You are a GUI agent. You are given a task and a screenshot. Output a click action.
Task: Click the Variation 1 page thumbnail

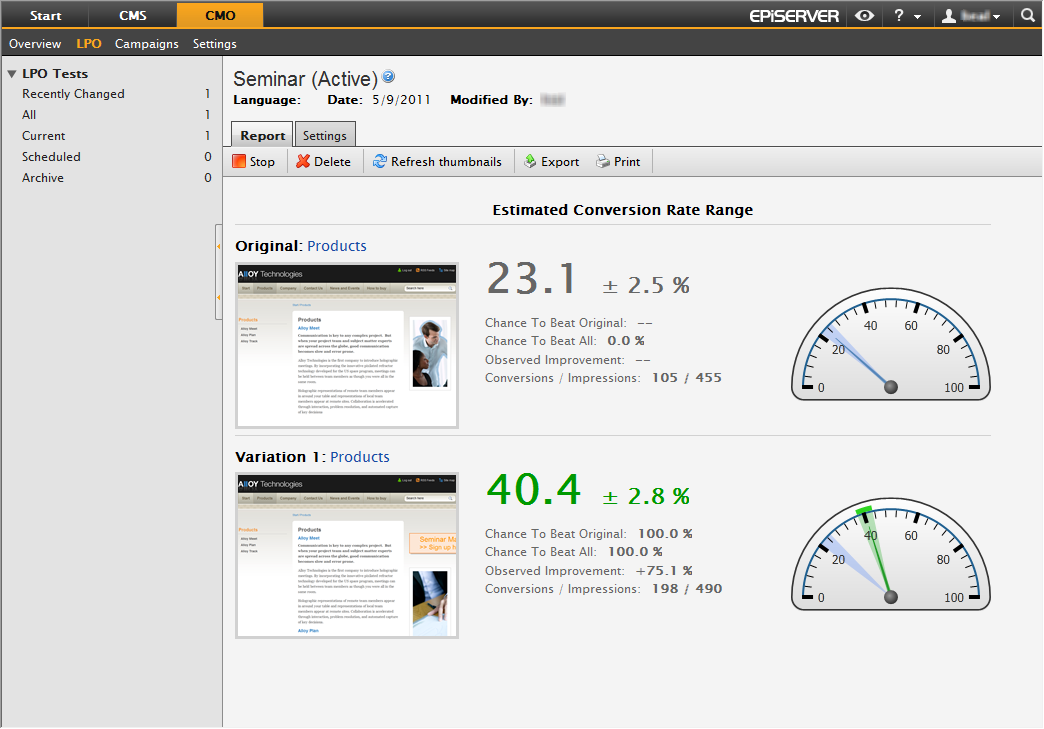(x=347, y=556)
